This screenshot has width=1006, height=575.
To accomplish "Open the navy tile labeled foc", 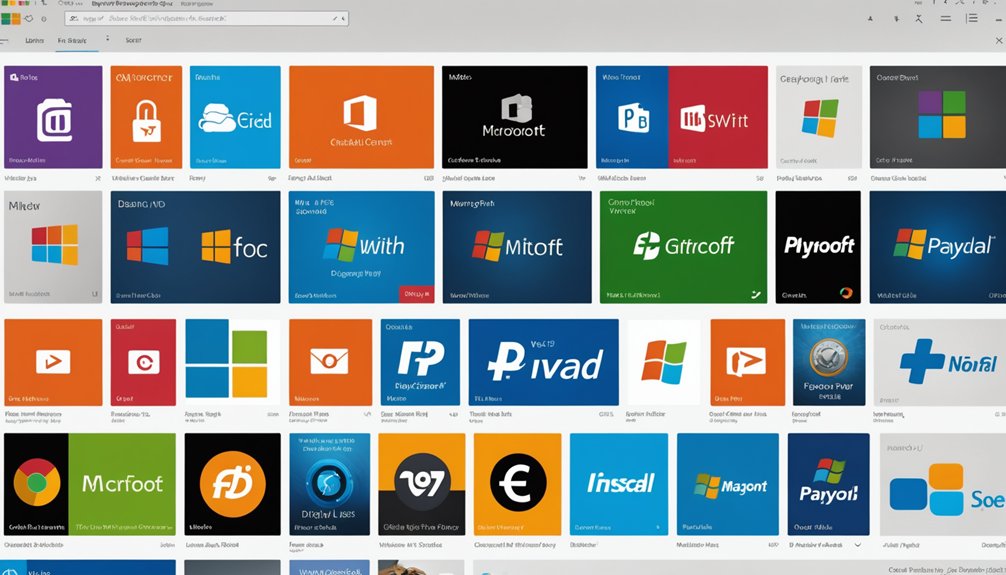I will pyautogui.click(x=195, y=246).
